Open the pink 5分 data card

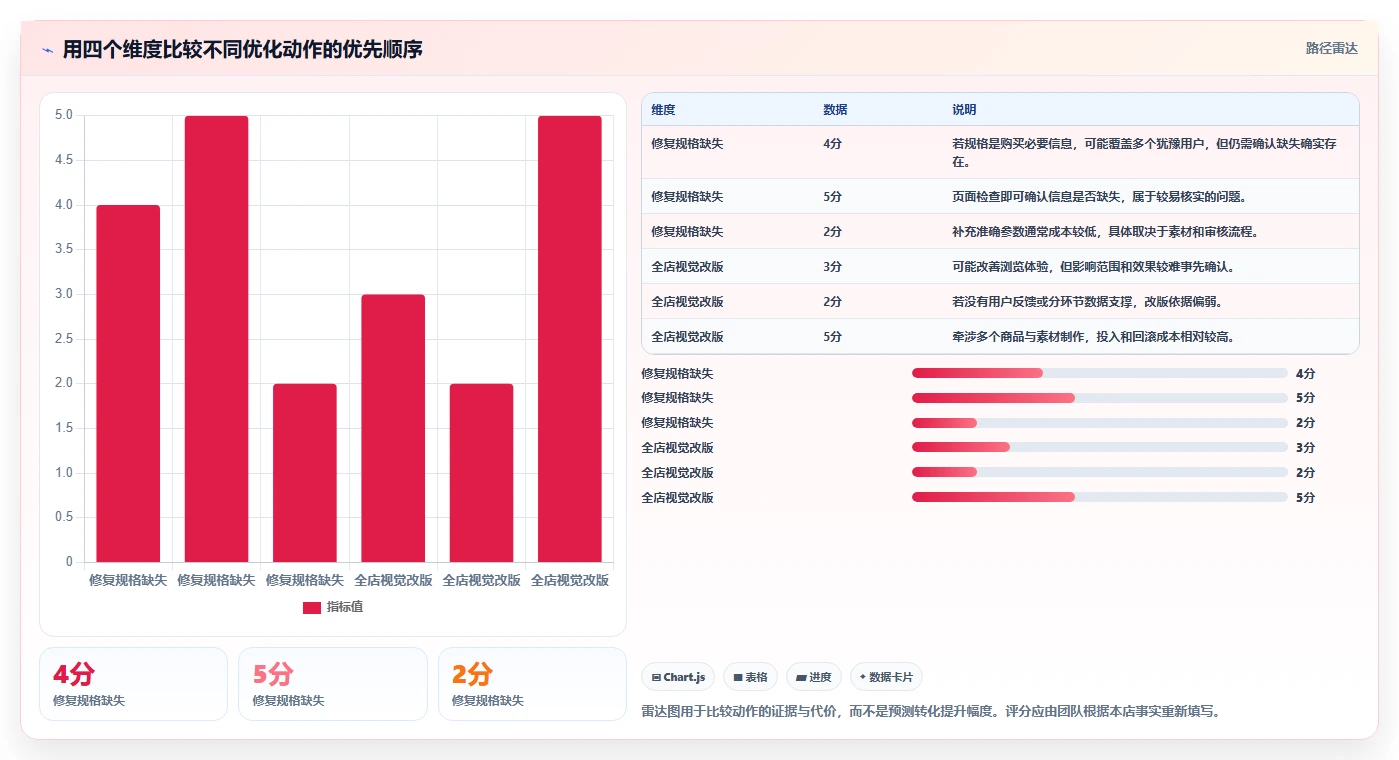[333, 684]
